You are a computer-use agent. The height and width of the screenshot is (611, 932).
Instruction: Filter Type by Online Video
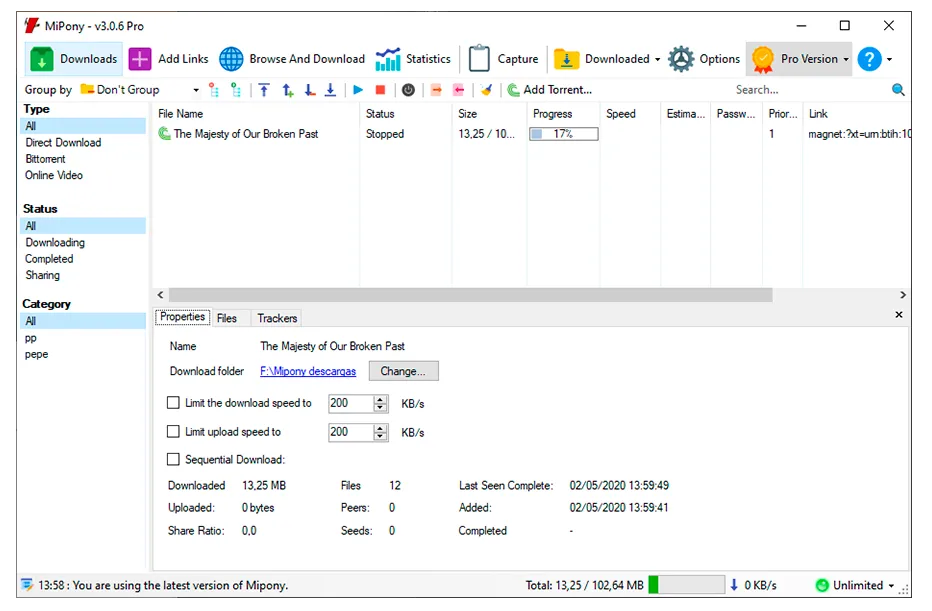(x=53, y=175)
